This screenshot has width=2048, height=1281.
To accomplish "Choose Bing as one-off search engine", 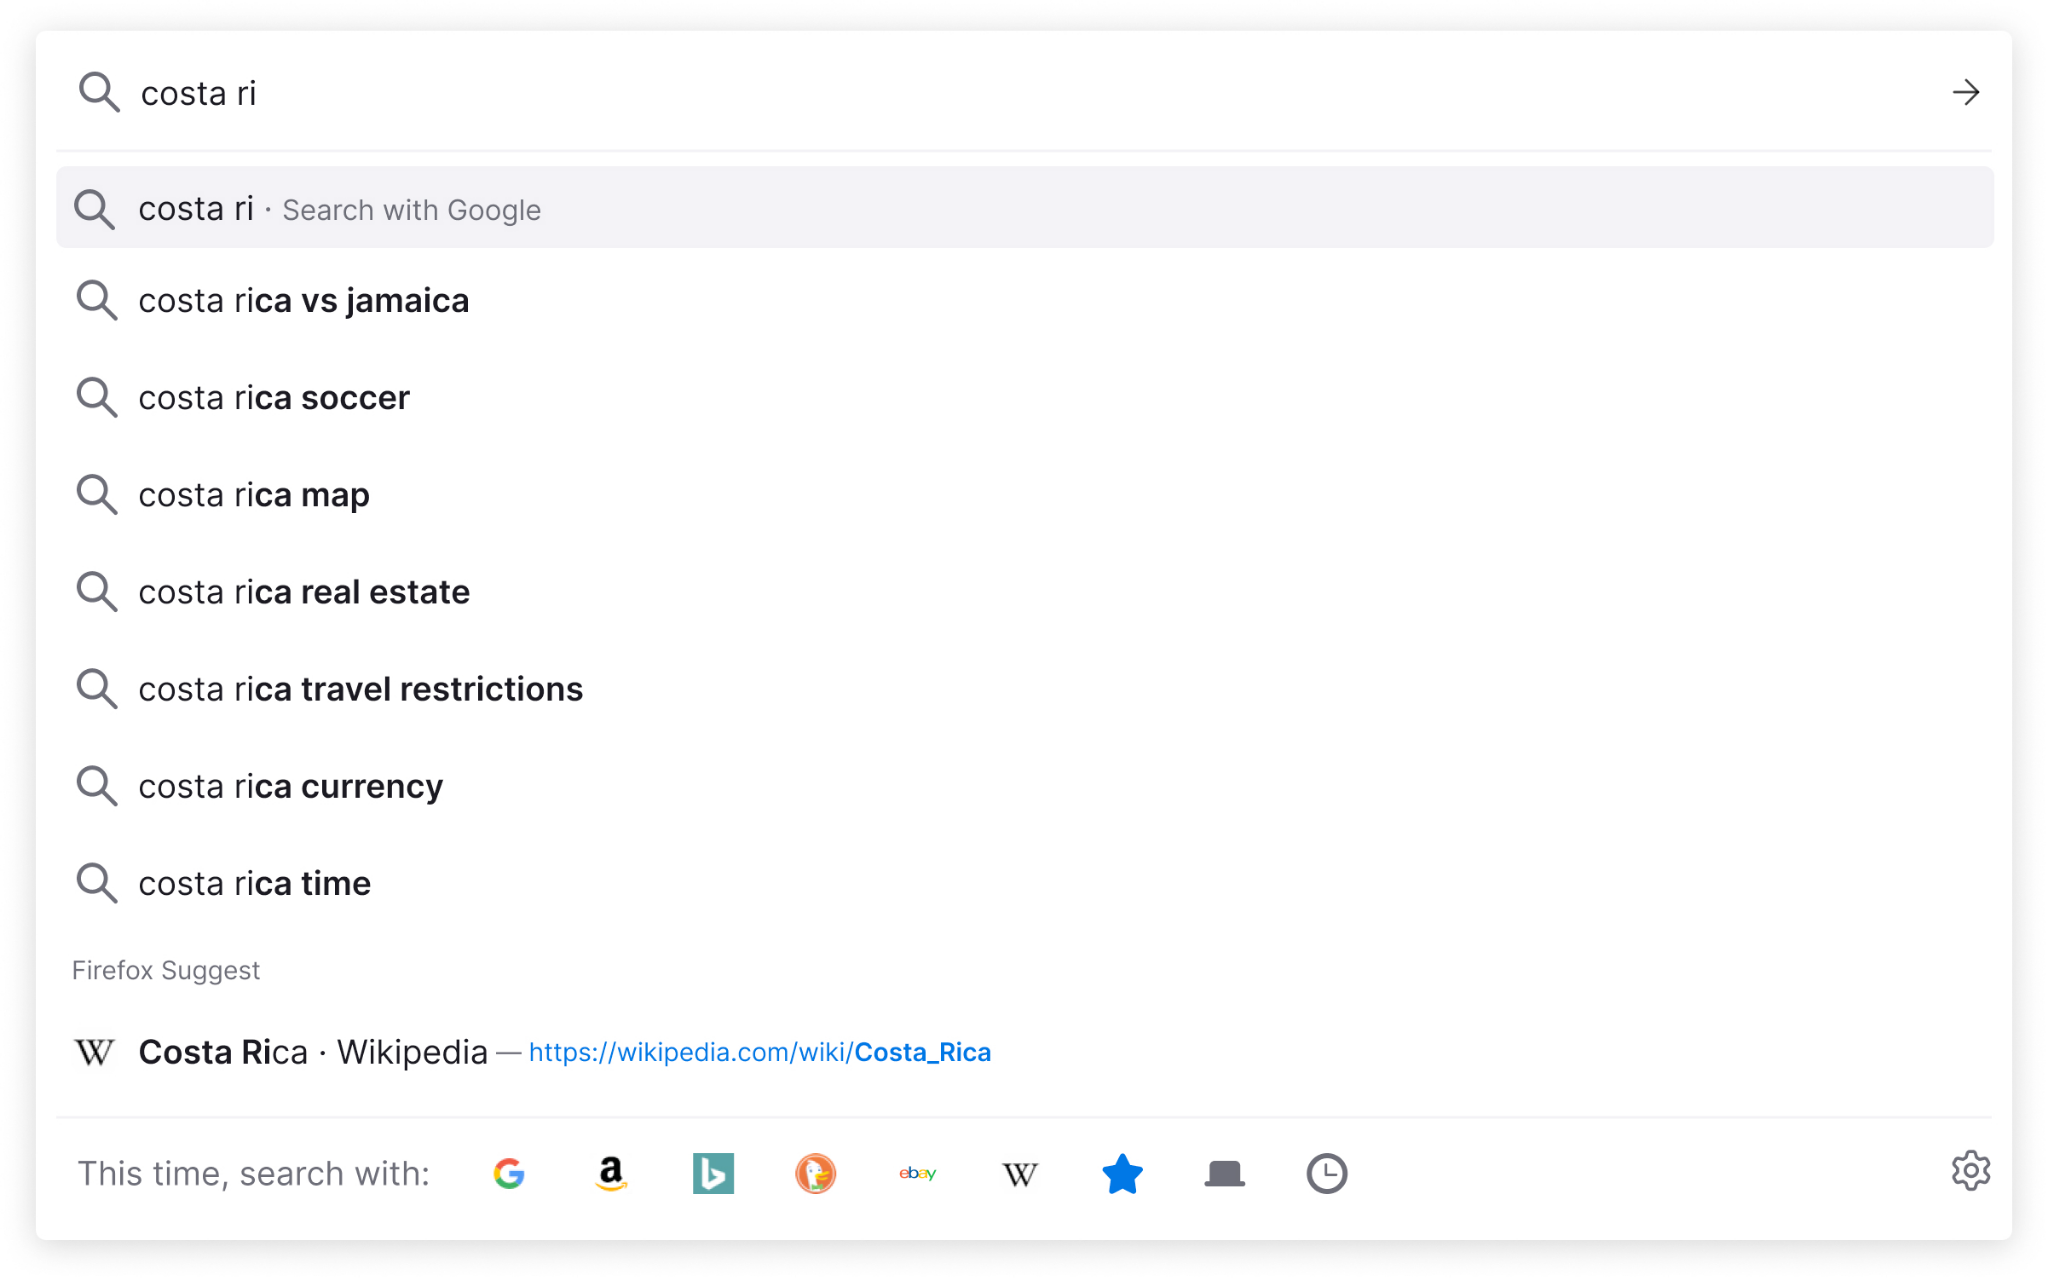I will pos(713,1173).
